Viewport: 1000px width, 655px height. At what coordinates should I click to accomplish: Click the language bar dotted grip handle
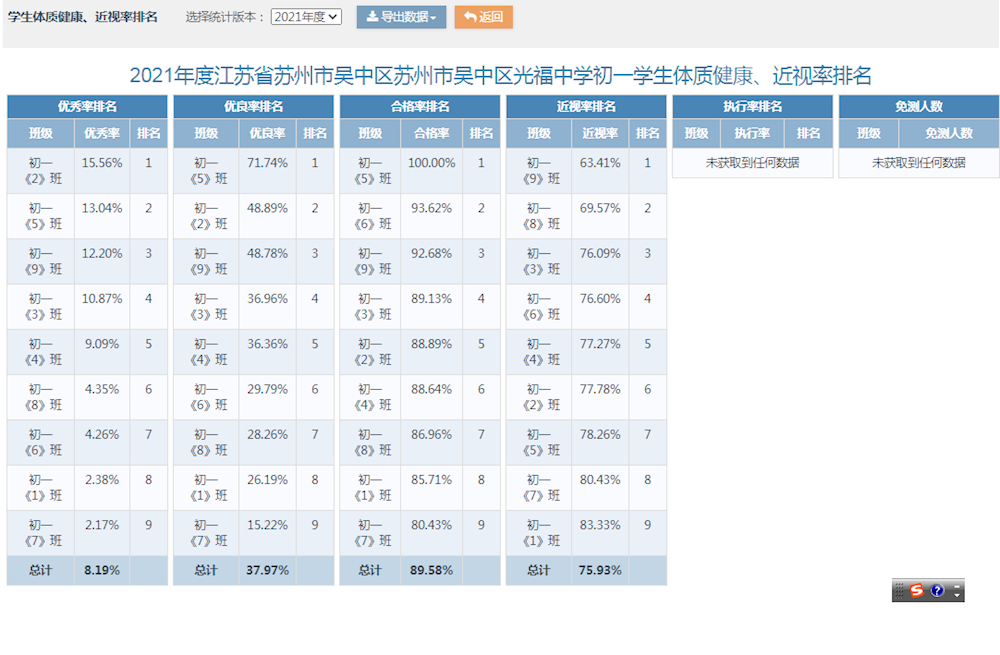point(899,591)
